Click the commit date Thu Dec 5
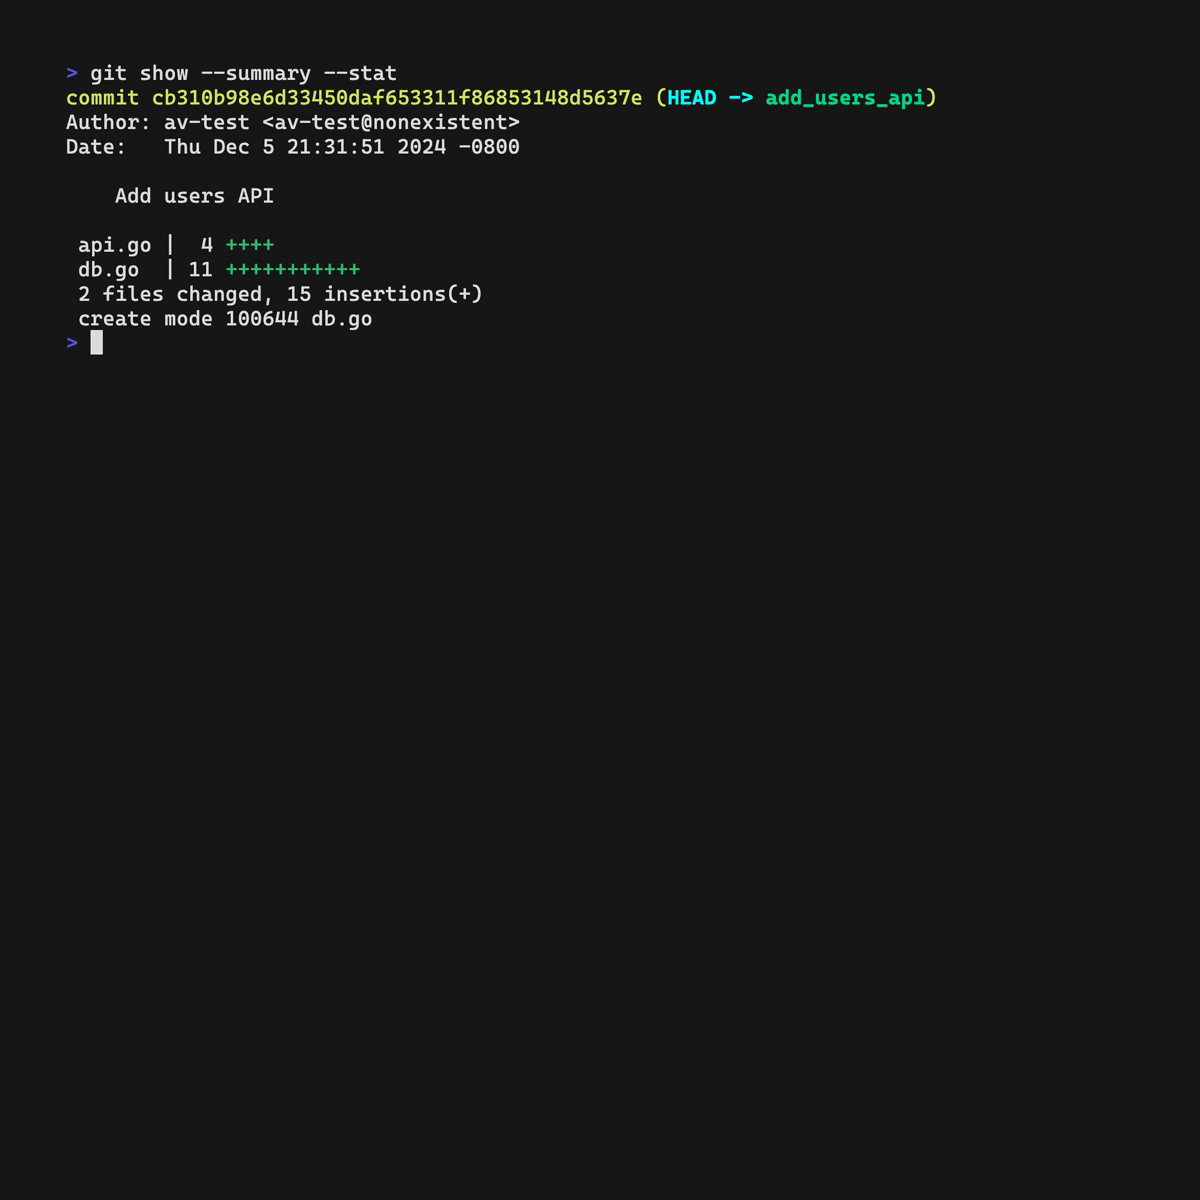1200x1200 pixels. coord(219,147)
